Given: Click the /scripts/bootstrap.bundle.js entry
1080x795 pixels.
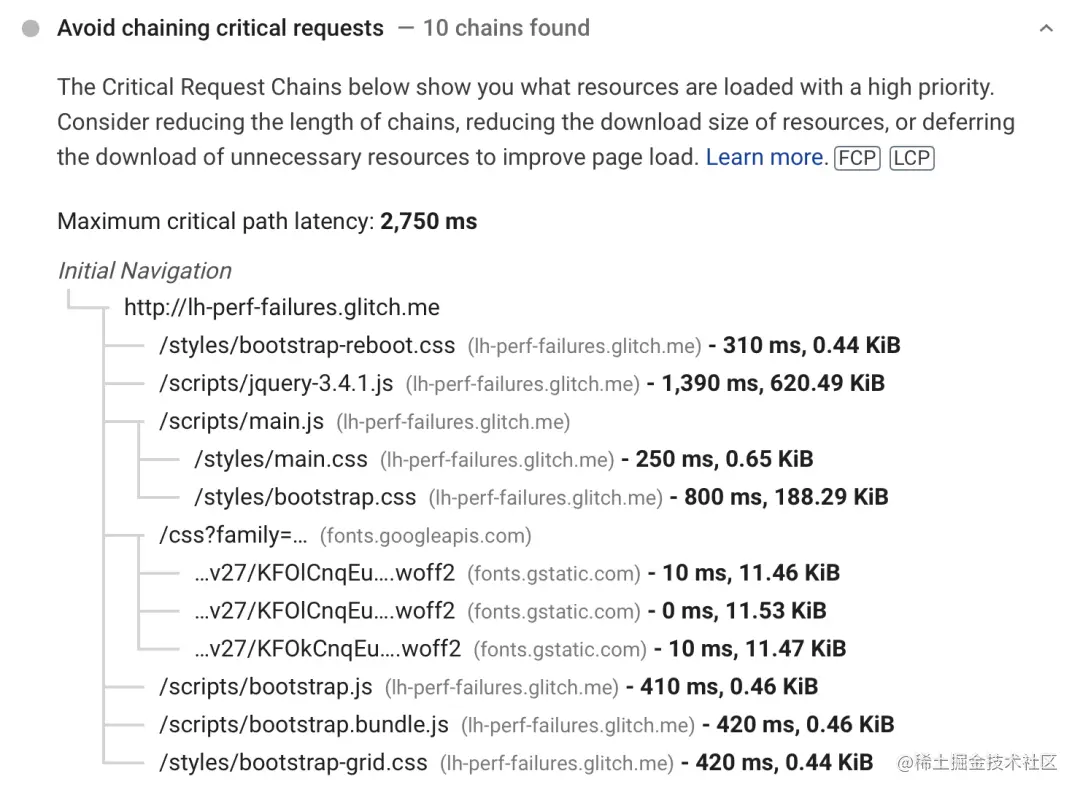Looking at the screenshot, I should [304, 725].
